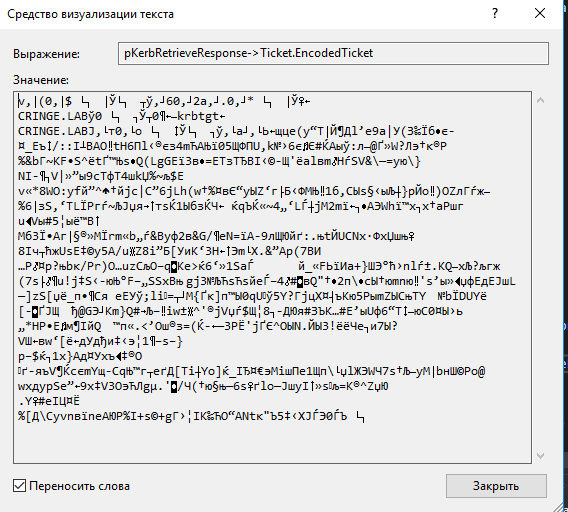
Task: Click the scrollbar up arrow
Action: pyautogui.click(x=540, y=100)
